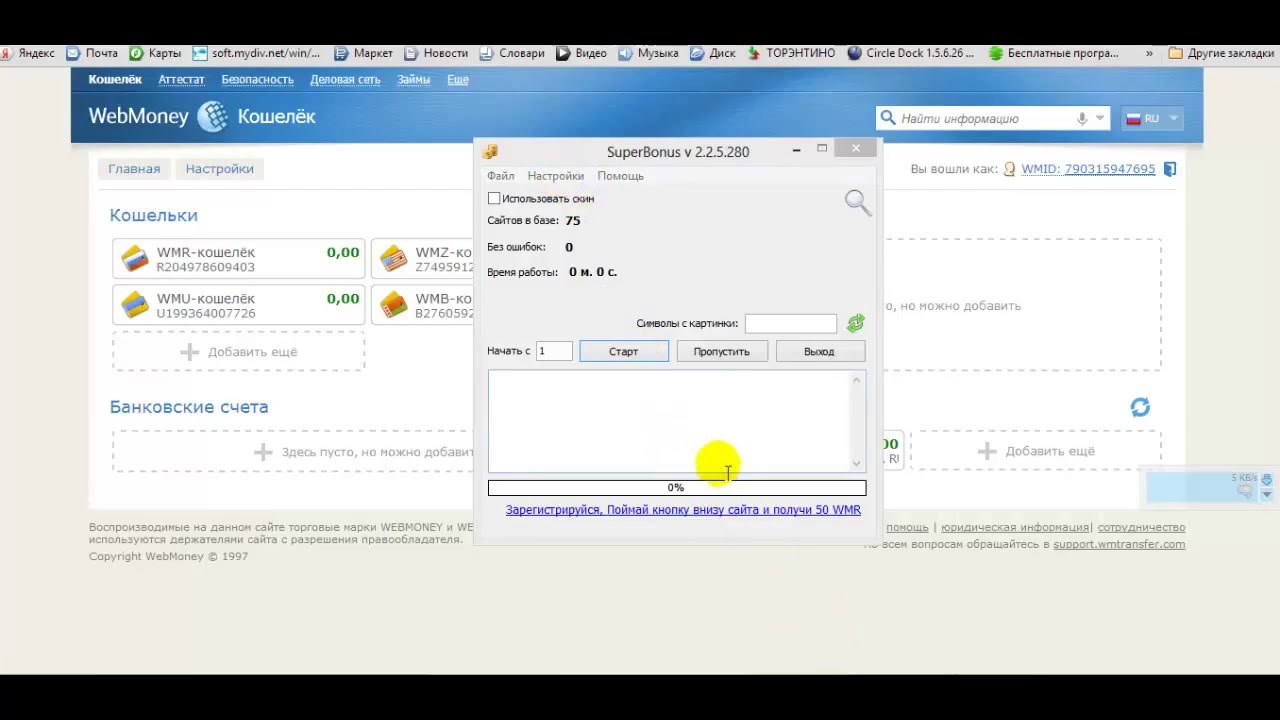Viewport: 1280px width, 720px height.
Task: Click the search magnifier in WebMoney header
Action: tap(887, 118)
